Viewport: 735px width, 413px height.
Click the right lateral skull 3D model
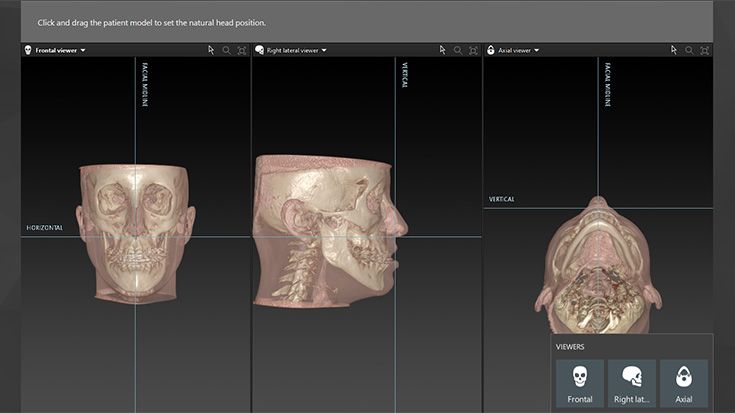coord(330,231)
